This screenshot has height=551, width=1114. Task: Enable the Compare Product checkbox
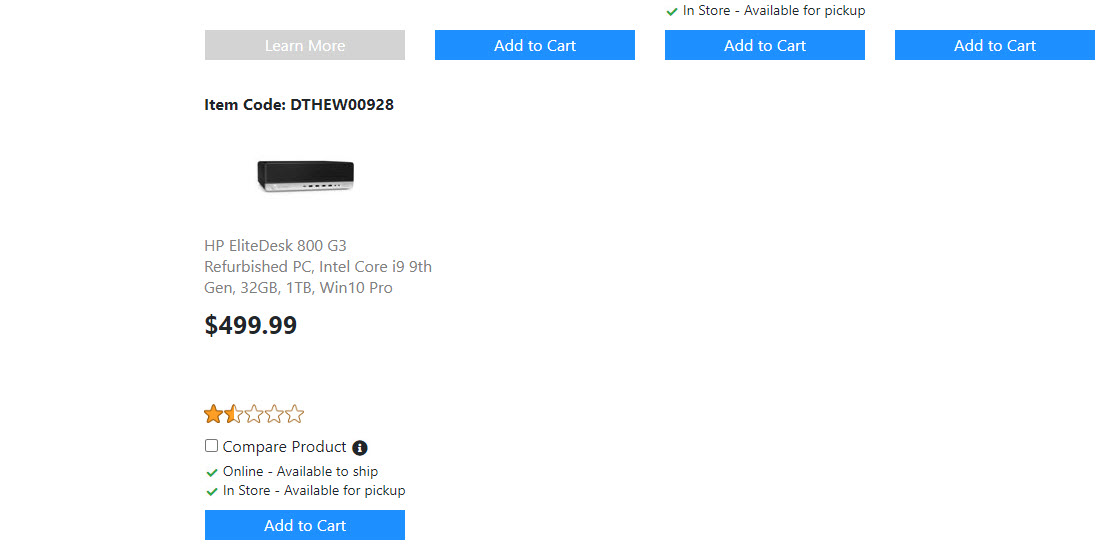[x=211, y=446]
